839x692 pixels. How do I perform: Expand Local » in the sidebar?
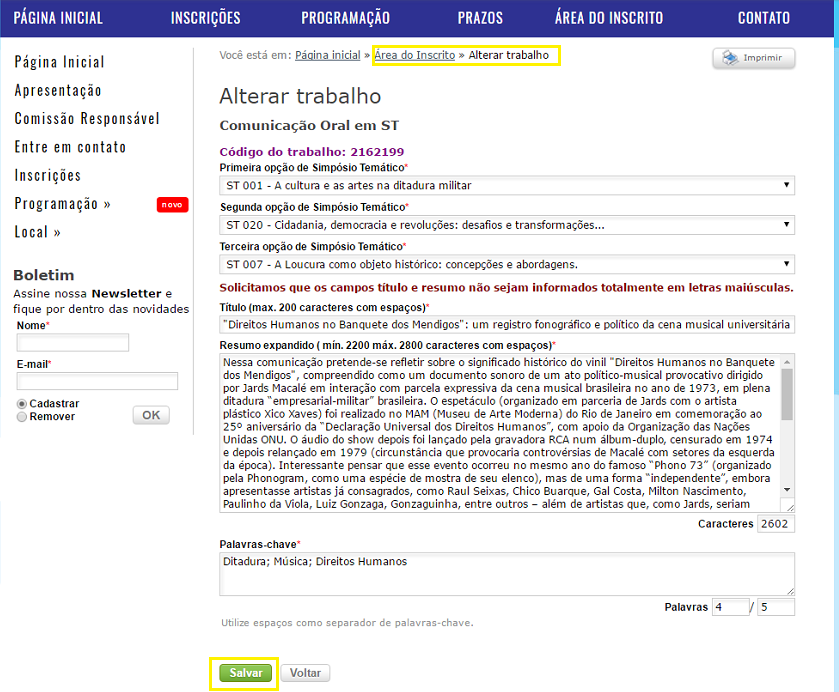[37, 232]
